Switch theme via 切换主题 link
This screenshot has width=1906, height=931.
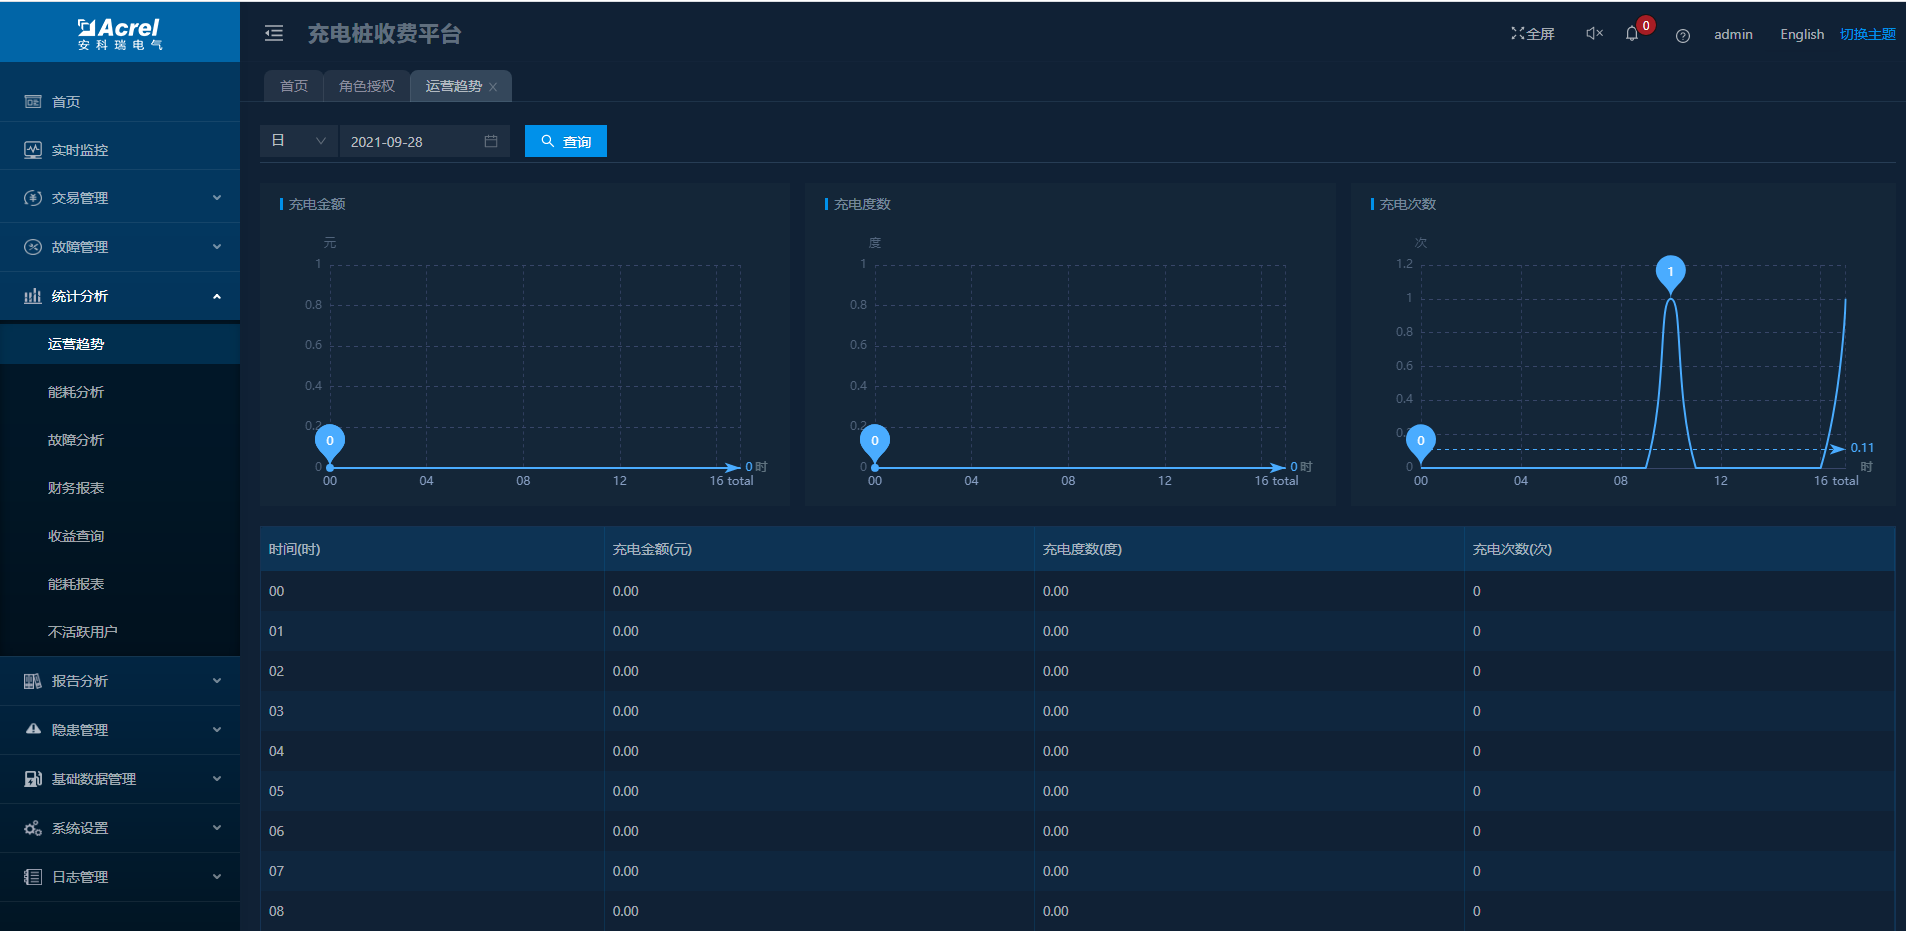1867,34
